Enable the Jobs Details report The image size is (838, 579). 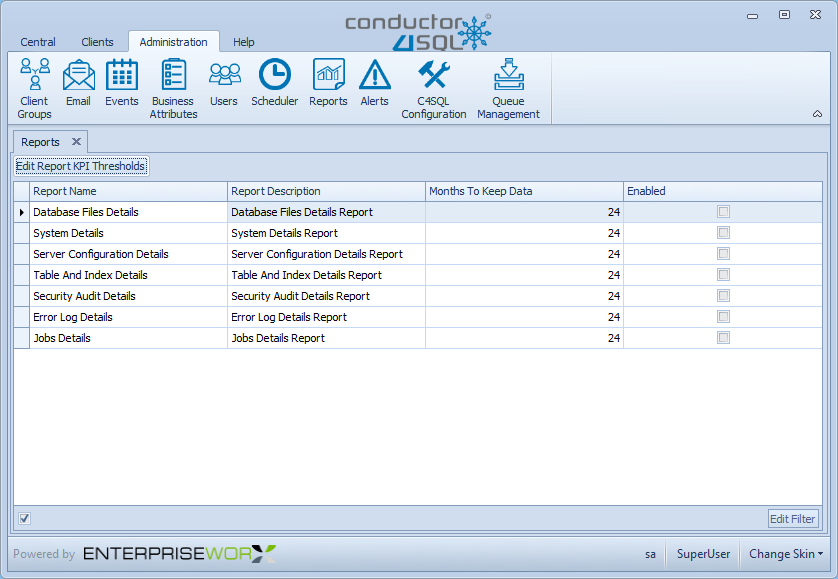(x=723, y=337)
